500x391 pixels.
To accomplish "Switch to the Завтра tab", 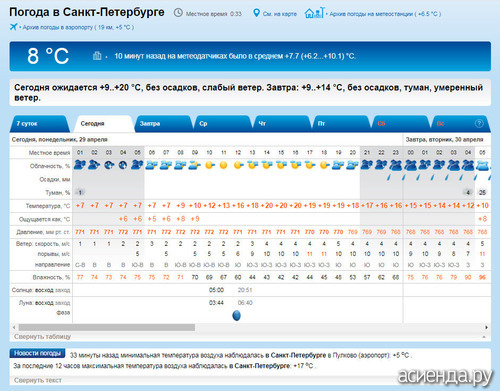I will click(x=163, y=124).
